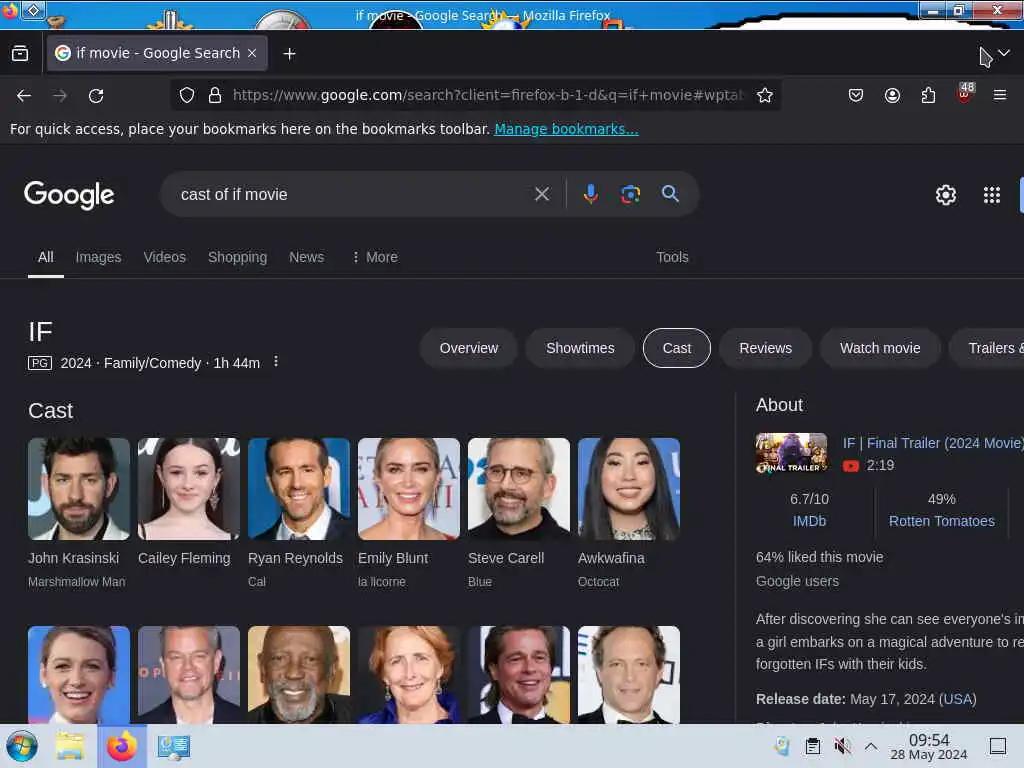Select the Cast chip
This screenshot has width=1024, height=768.
coord(677,348)
